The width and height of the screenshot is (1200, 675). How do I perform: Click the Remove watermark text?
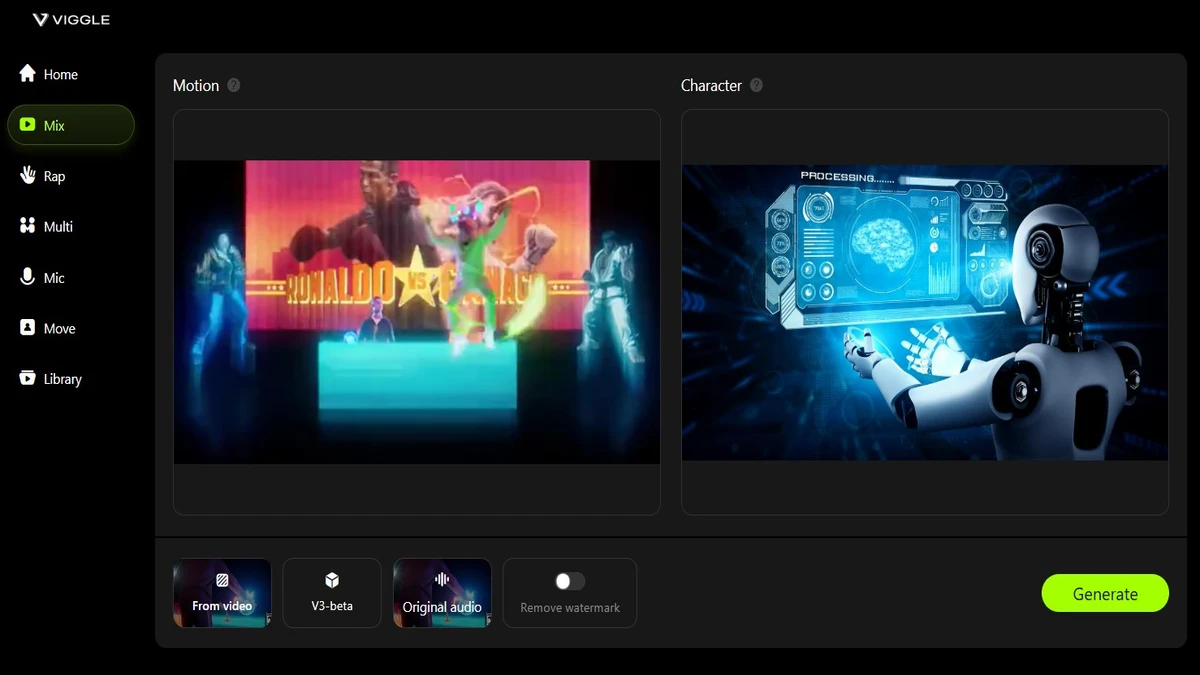[570, 608]
